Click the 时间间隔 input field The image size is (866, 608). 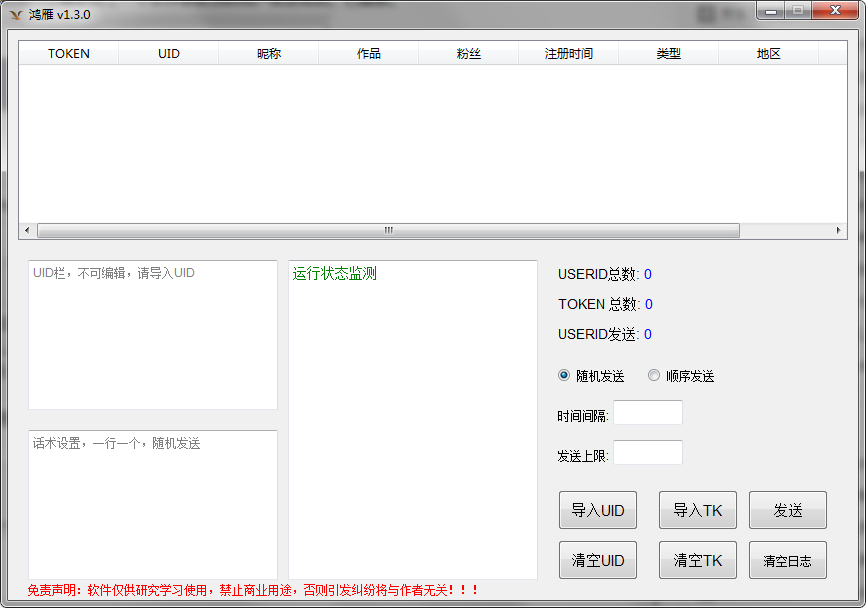647,413
